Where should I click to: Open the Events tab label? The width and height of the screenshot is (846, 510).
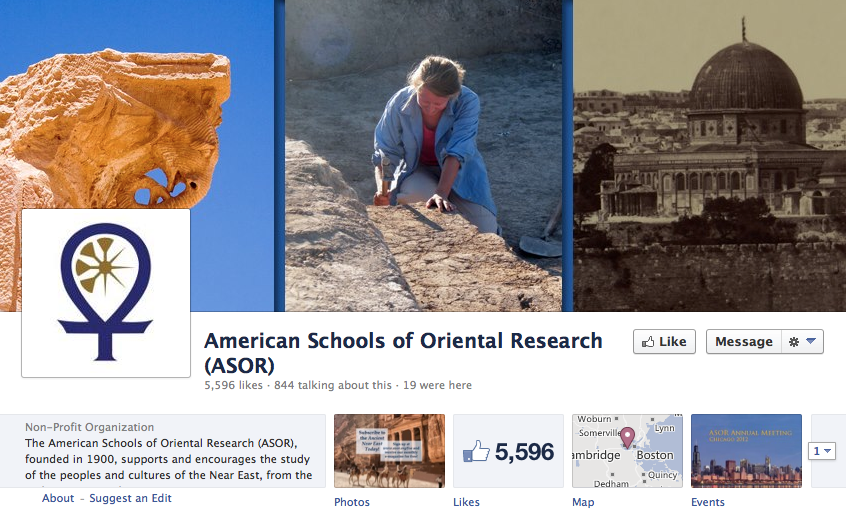707,502
